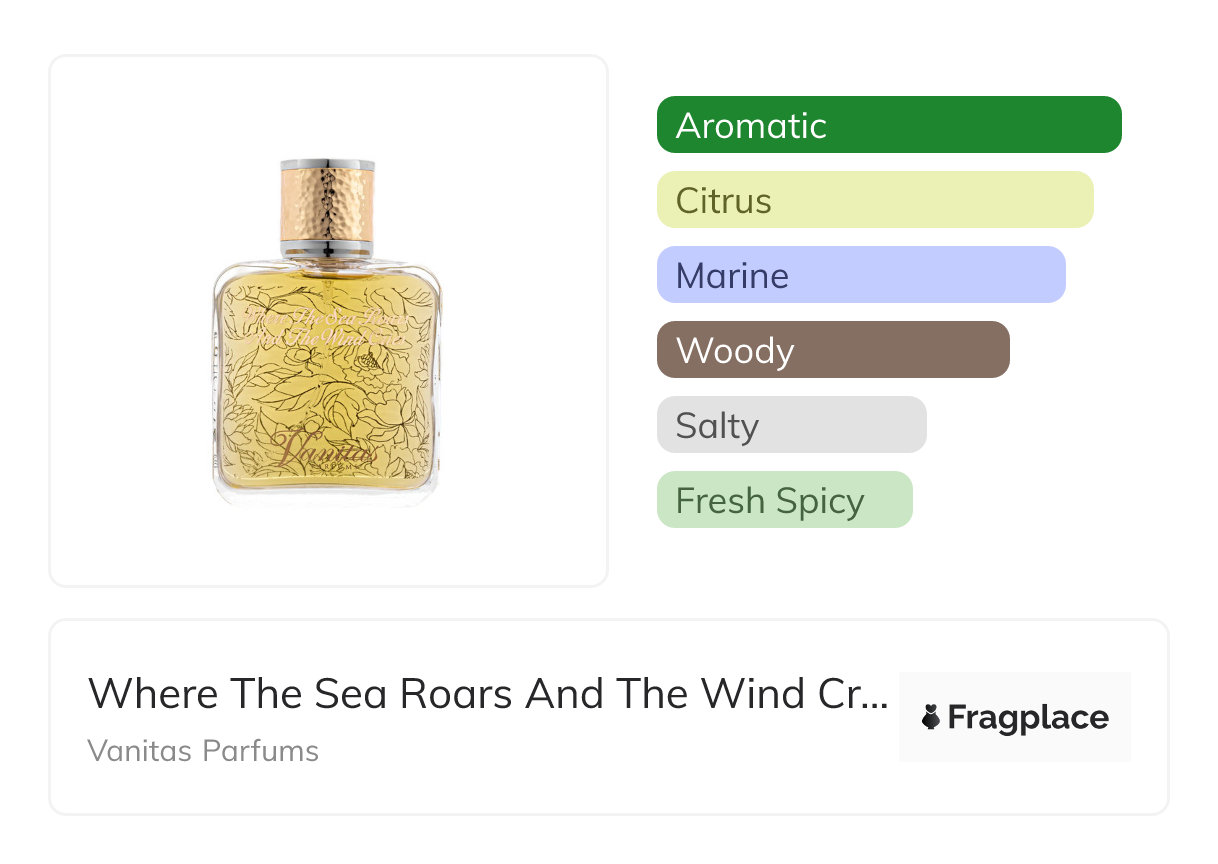
Task: Click the Fragplace perfume bottle logo icon
Action: pos(931,717)
